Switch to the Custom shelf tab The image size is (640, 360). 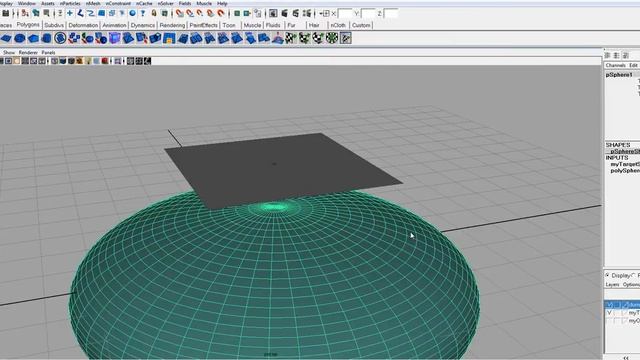coord(361,25)
